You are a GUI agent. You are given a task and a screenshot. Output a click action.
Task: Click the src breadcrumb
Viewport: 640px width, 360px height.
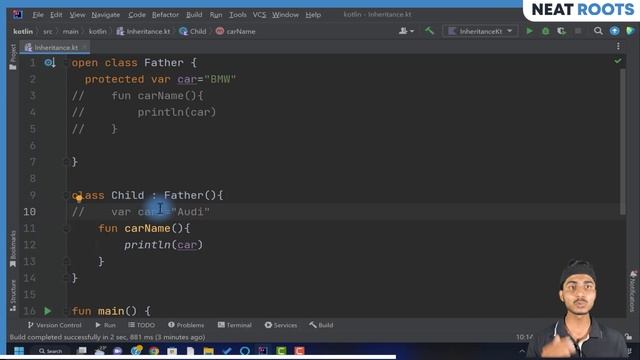tap(48, 31)
